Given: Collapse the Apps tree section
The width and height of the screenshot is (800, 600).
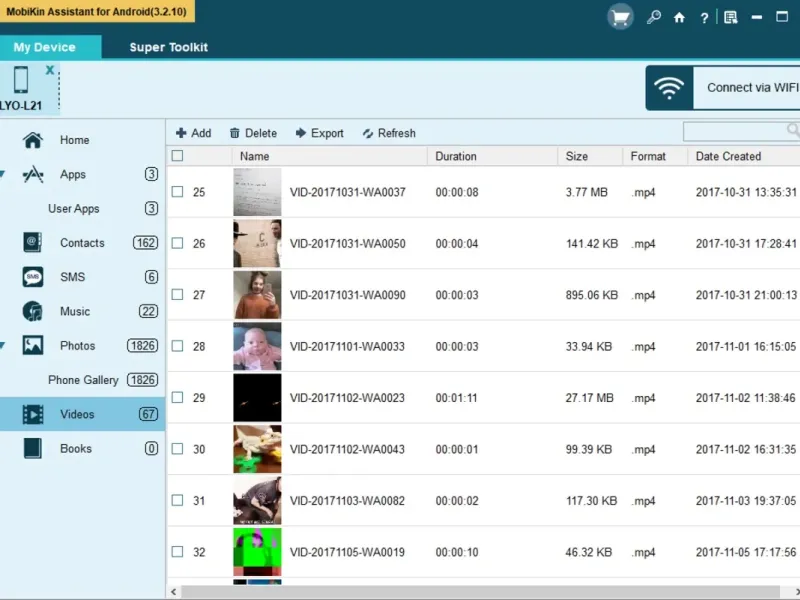Looking at the screenshot, I should click(3, 175).
